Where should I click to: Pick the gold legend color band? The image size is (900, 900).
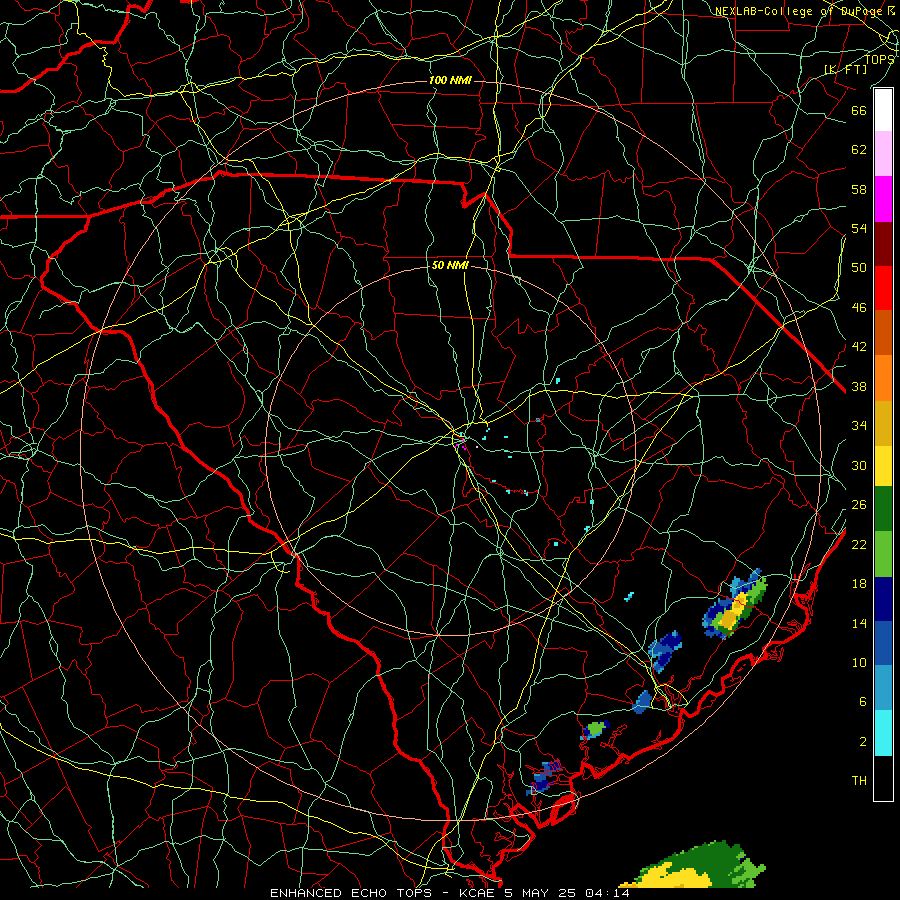(x=883, y=423)
